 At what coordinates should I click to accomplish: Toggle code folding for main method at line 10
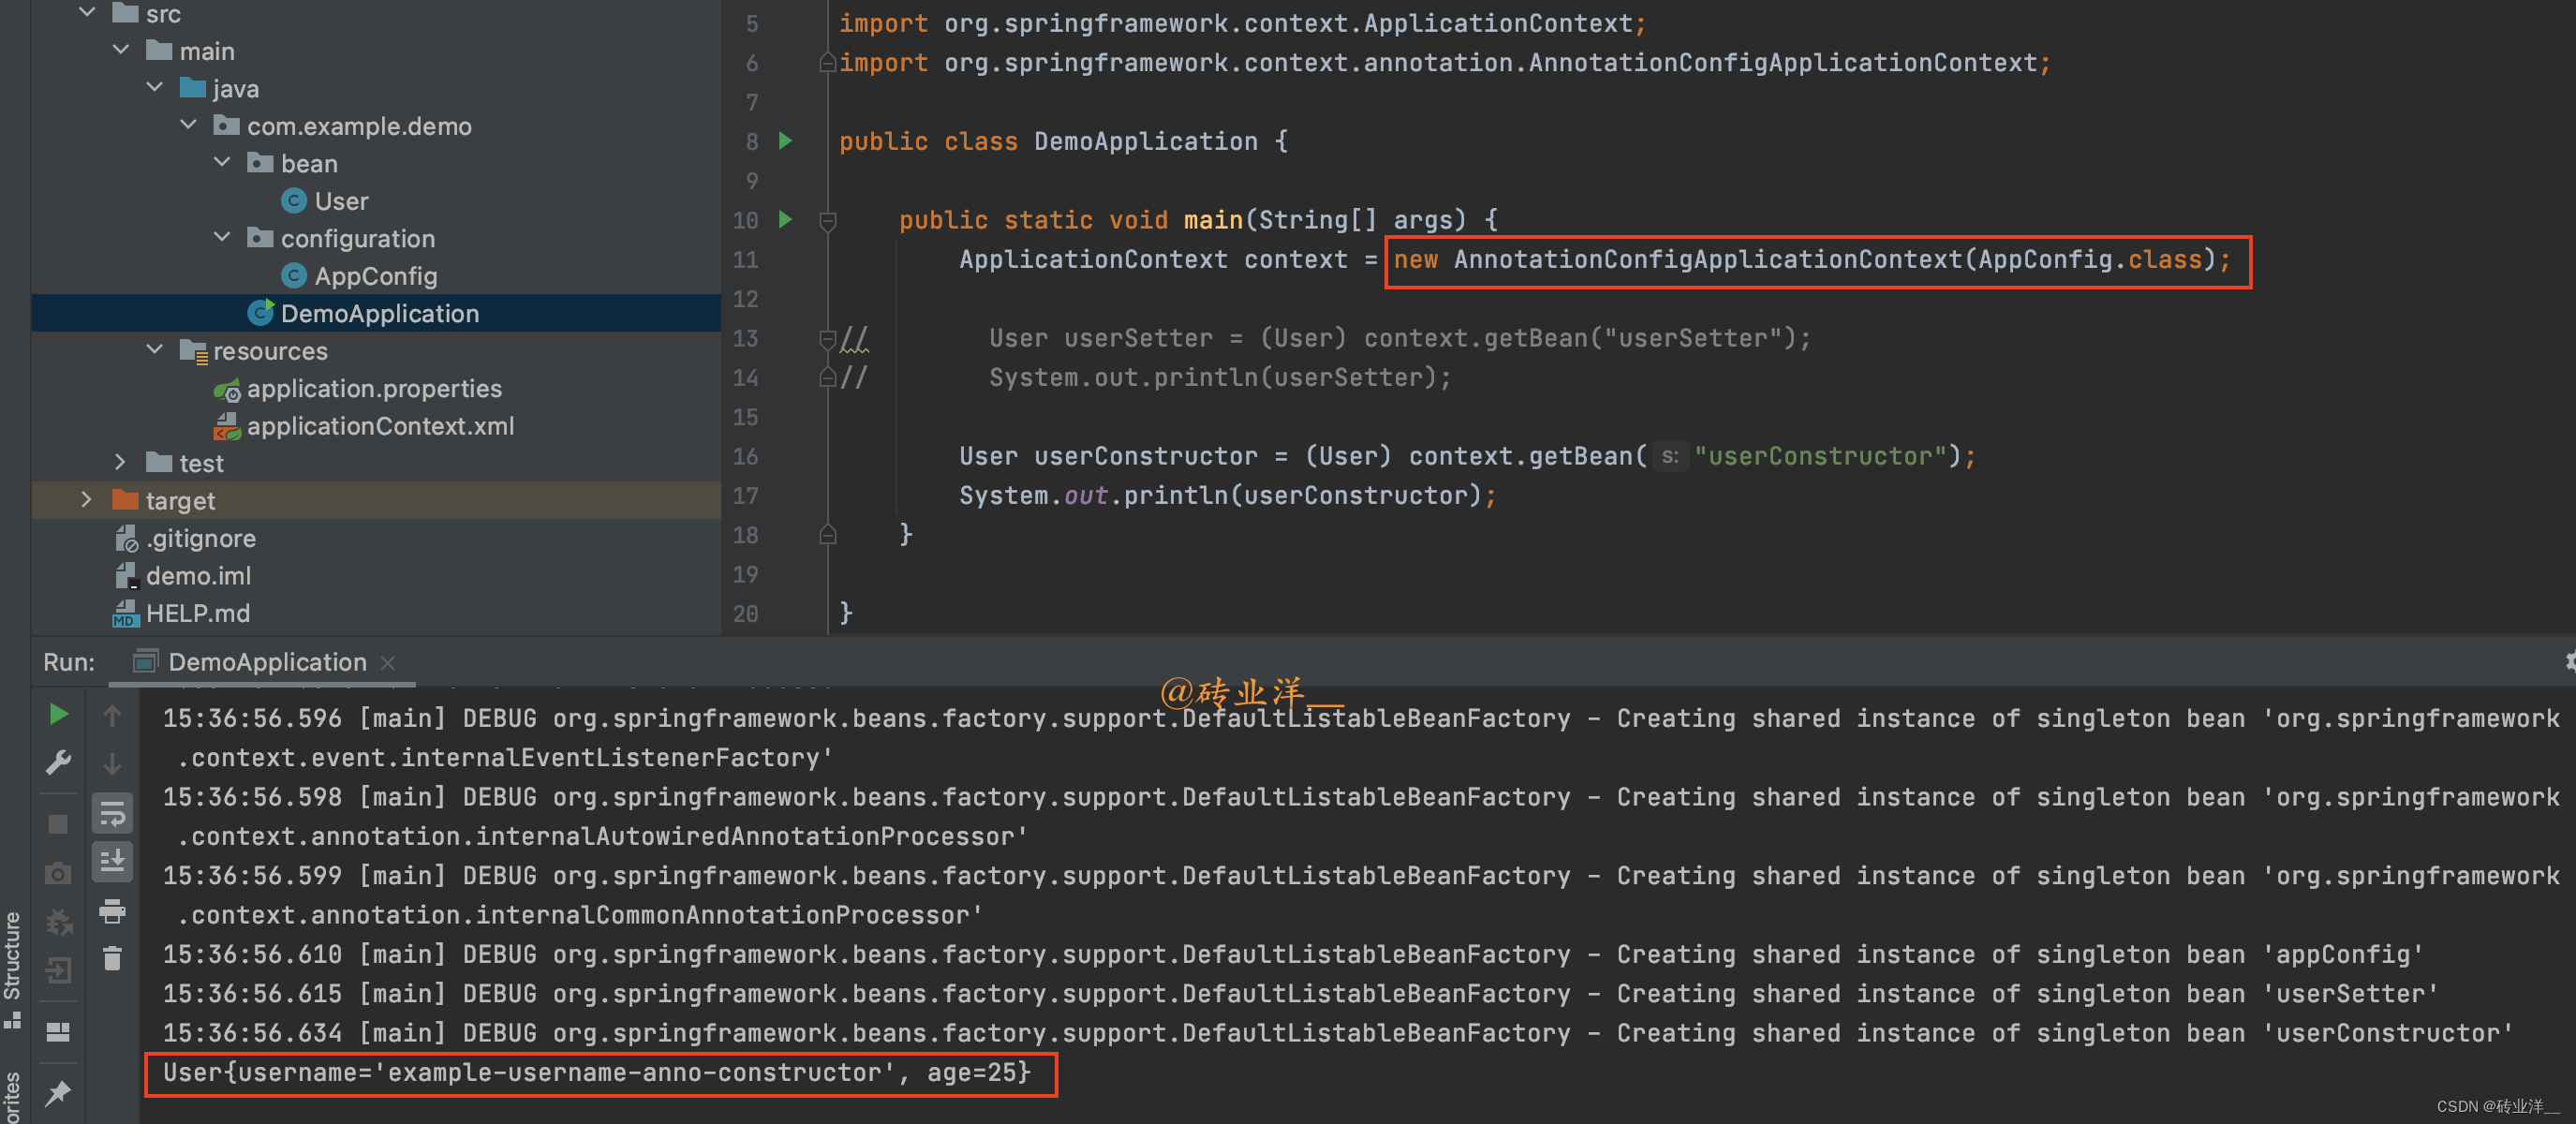coord(828,220)
